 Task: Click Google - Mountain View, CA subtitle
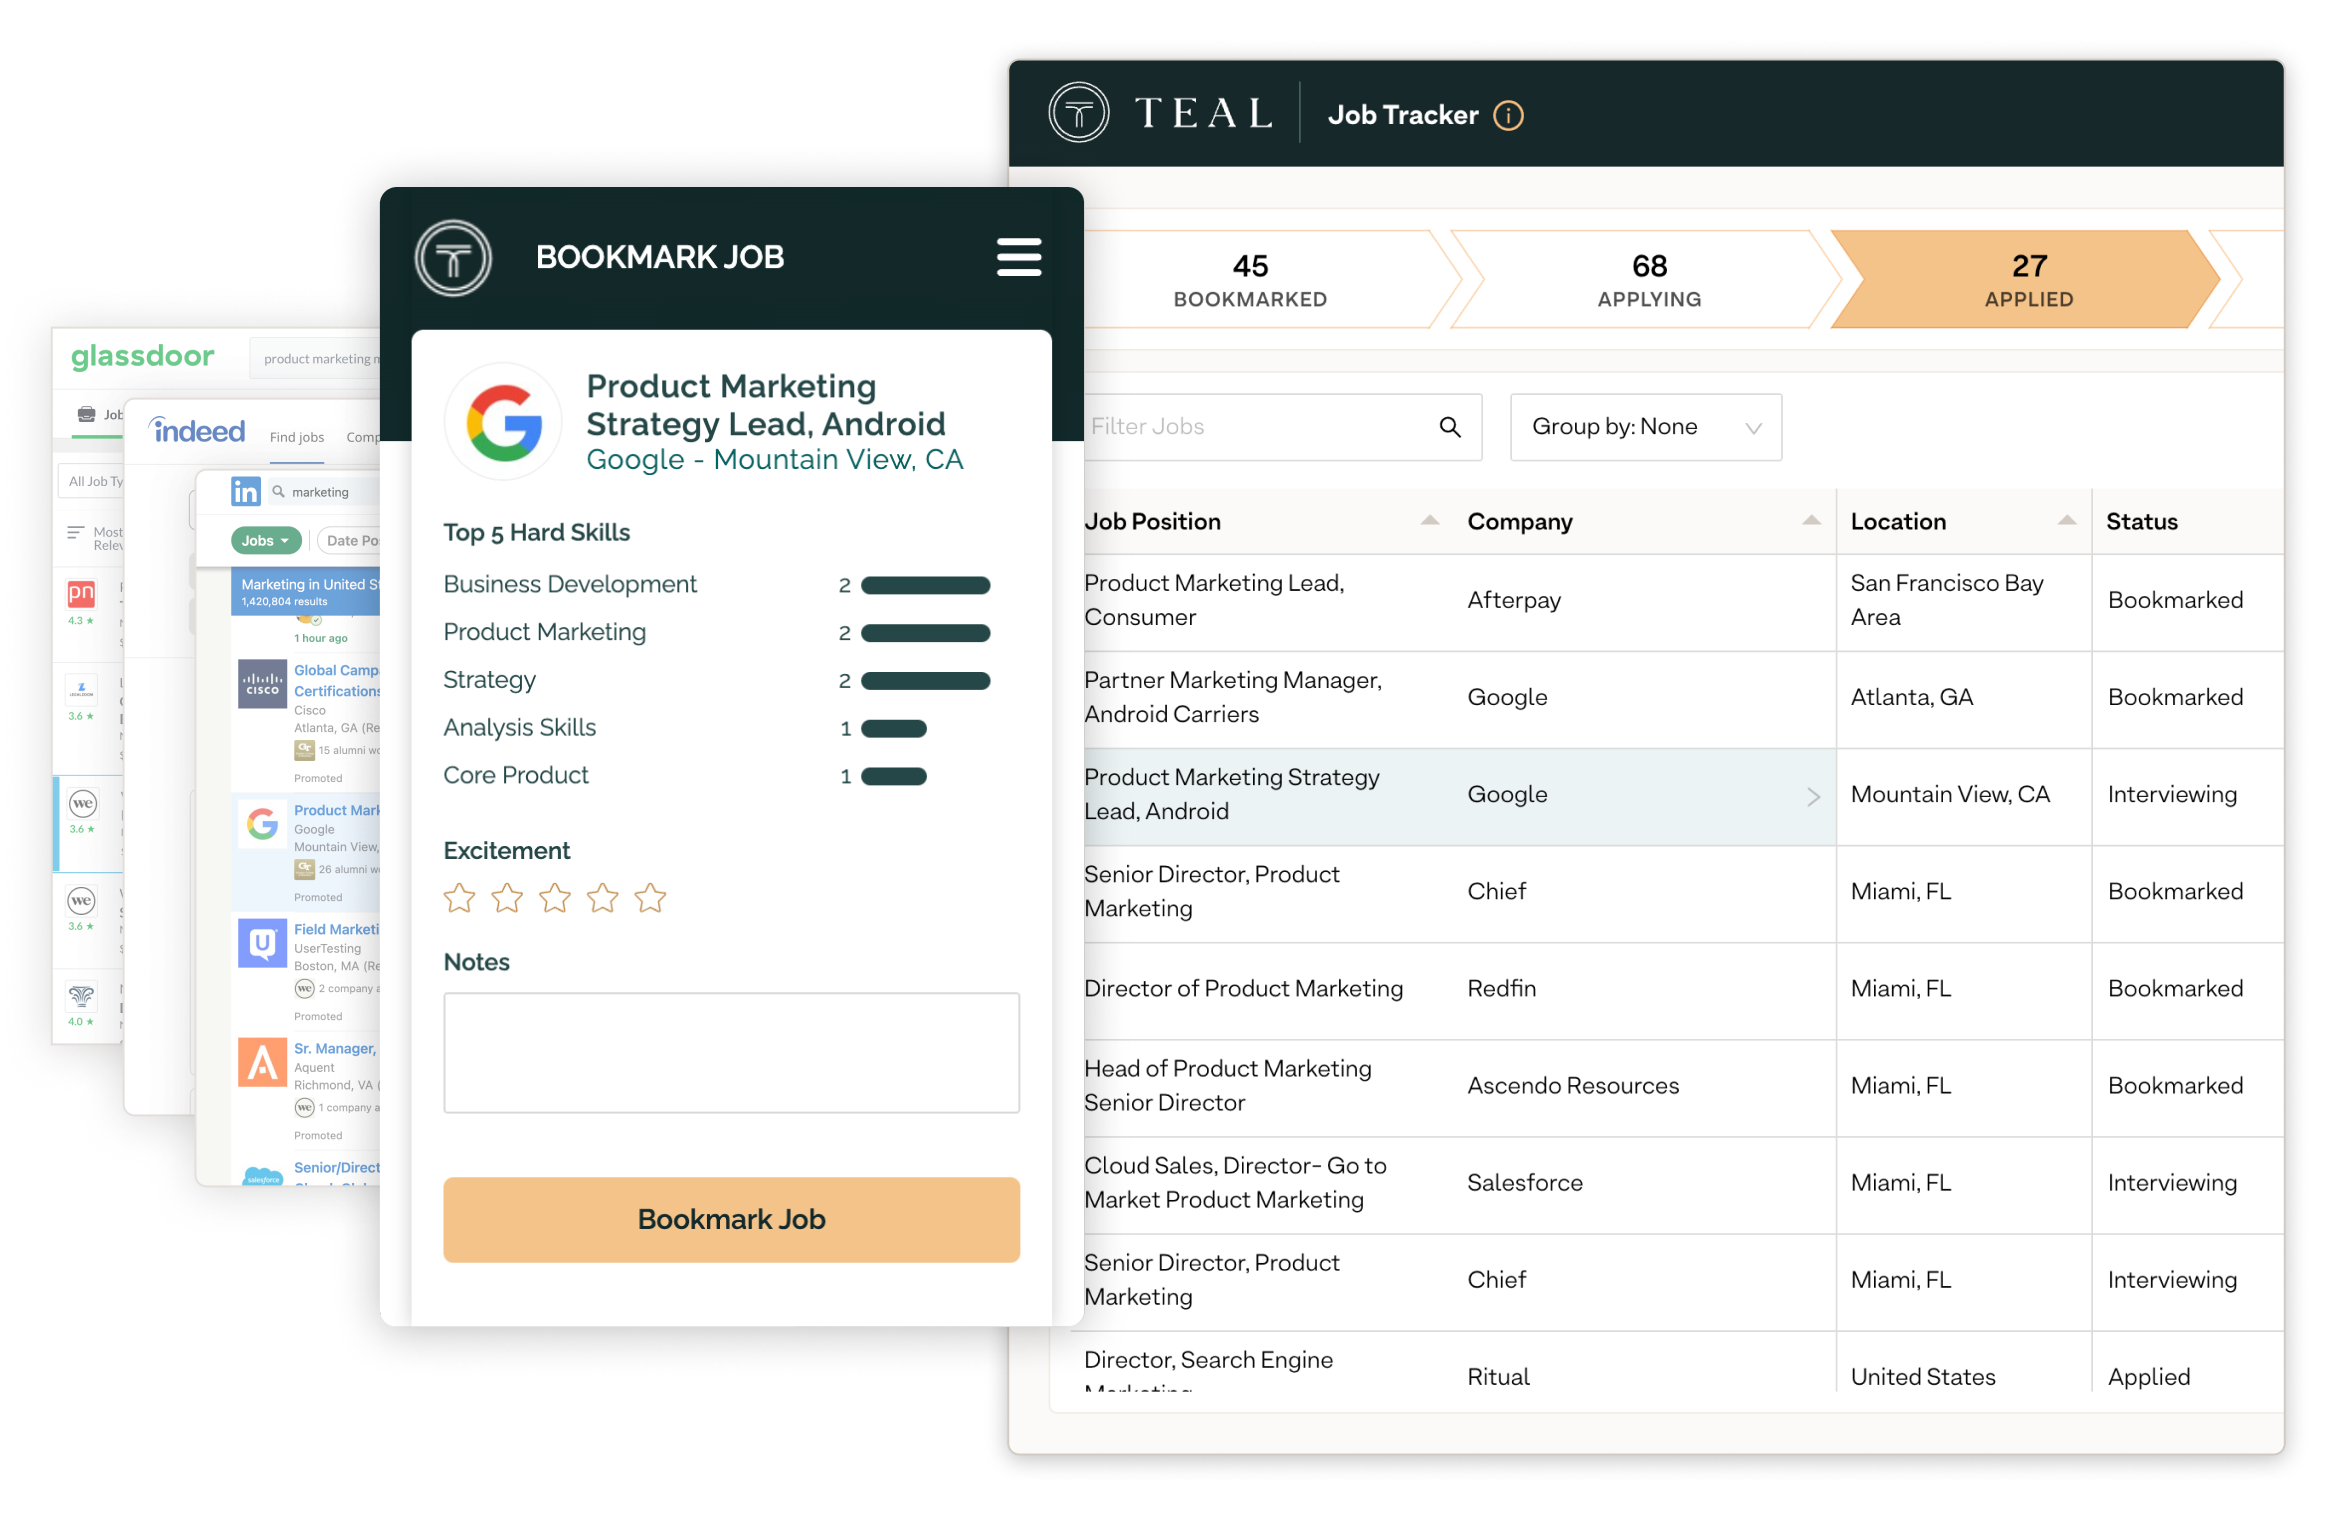pyautogui.click(x=774, y=460)
